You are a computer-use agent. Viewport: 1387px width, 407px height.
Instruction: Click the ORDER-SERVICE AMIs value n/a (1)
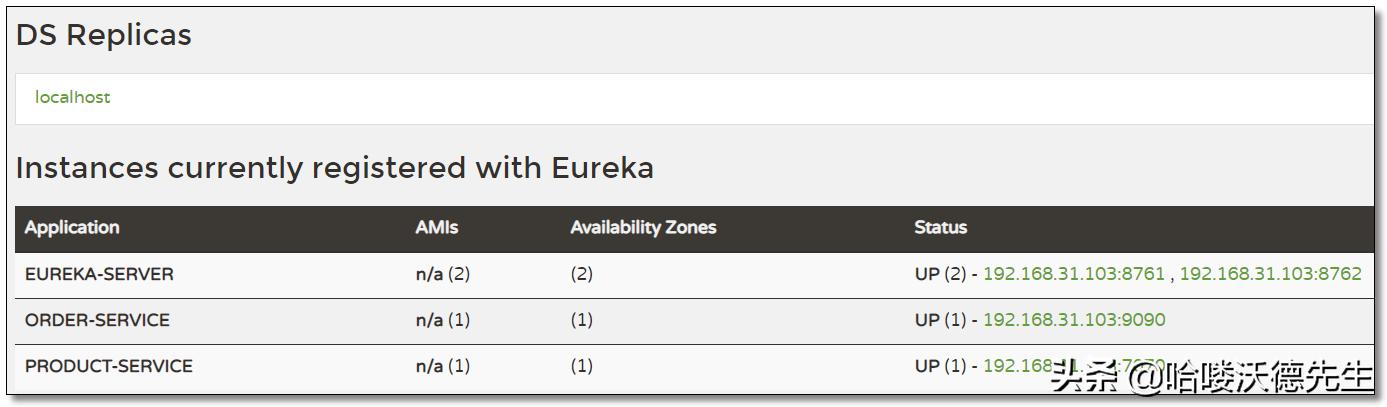pos(442,320)
